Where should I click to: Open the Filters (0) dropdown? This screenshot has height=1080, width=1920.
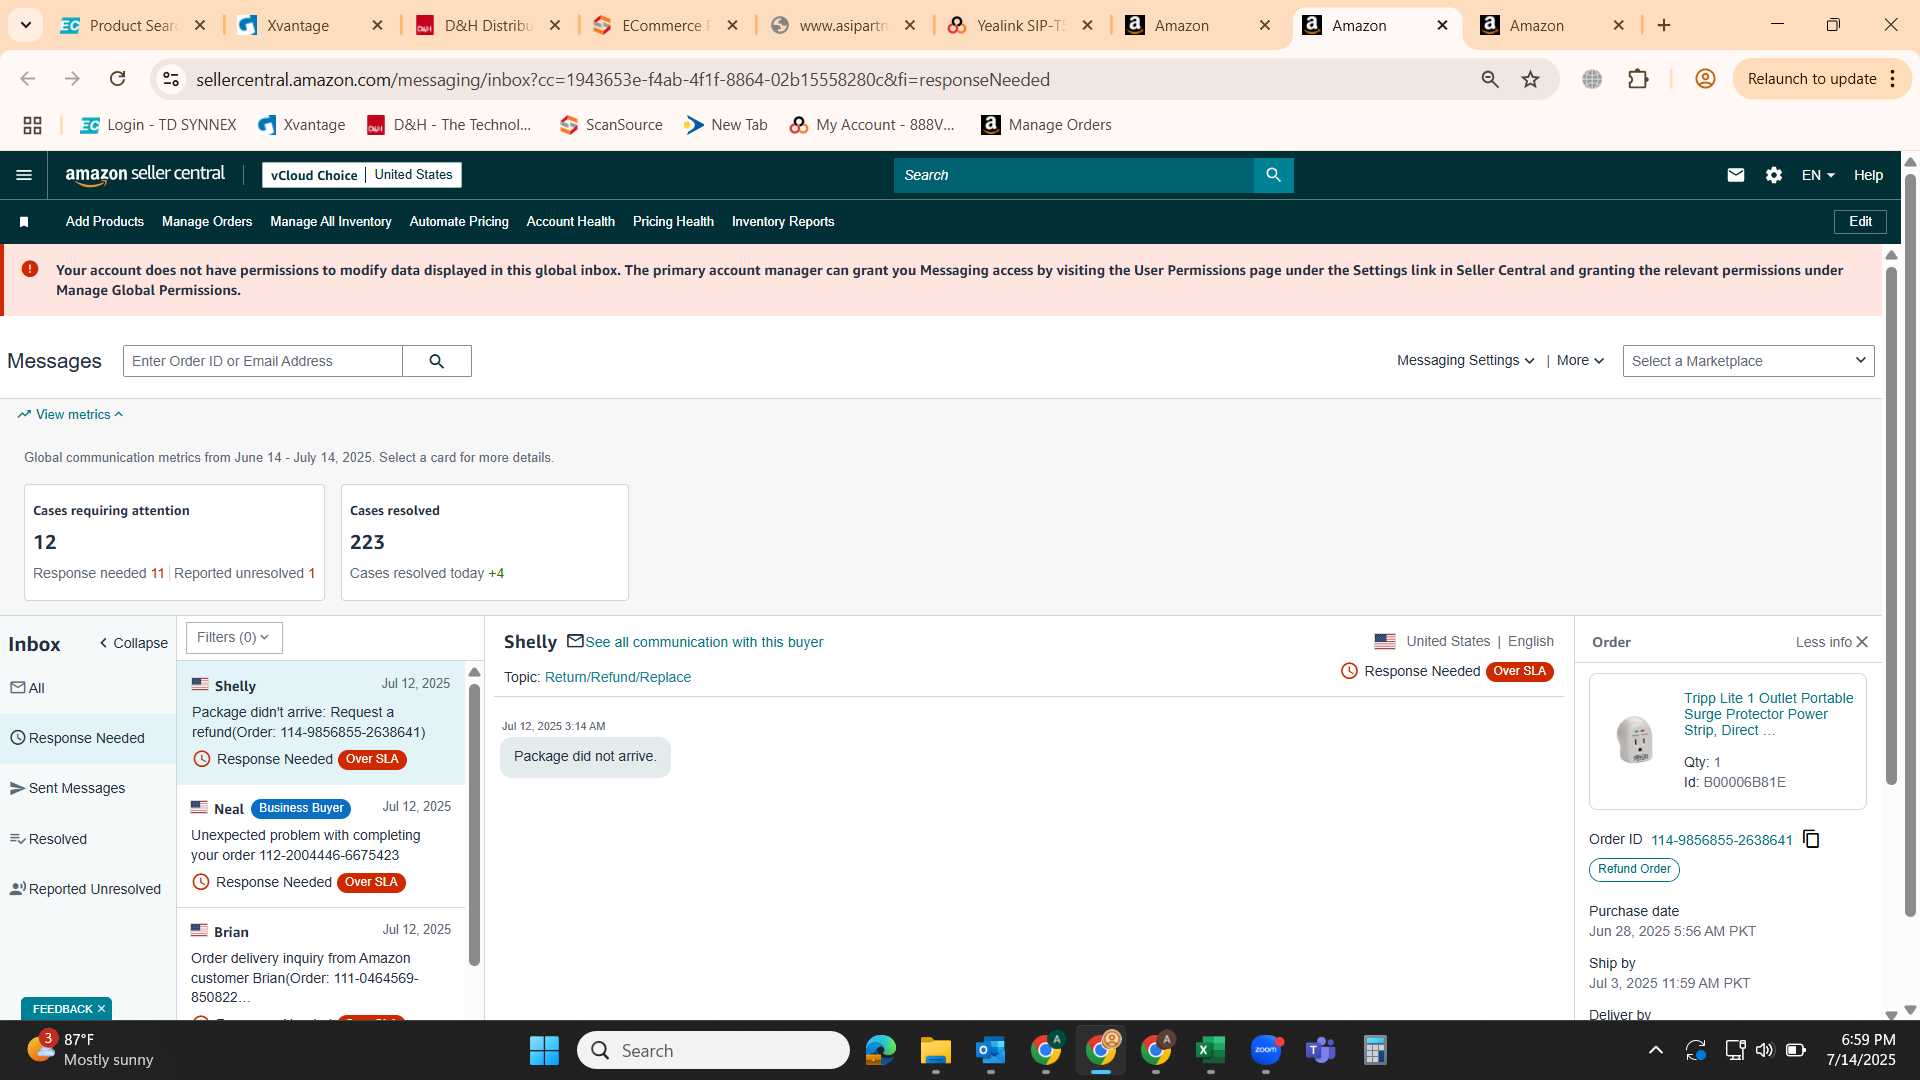(x=234, y=638)
